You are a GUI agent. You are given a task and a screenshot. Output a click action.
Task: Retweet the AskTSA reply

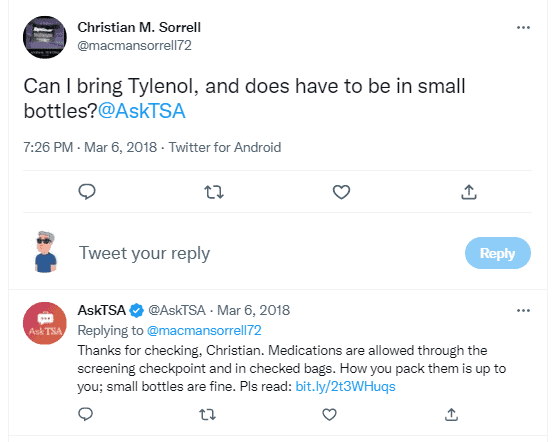coord(207,414)
